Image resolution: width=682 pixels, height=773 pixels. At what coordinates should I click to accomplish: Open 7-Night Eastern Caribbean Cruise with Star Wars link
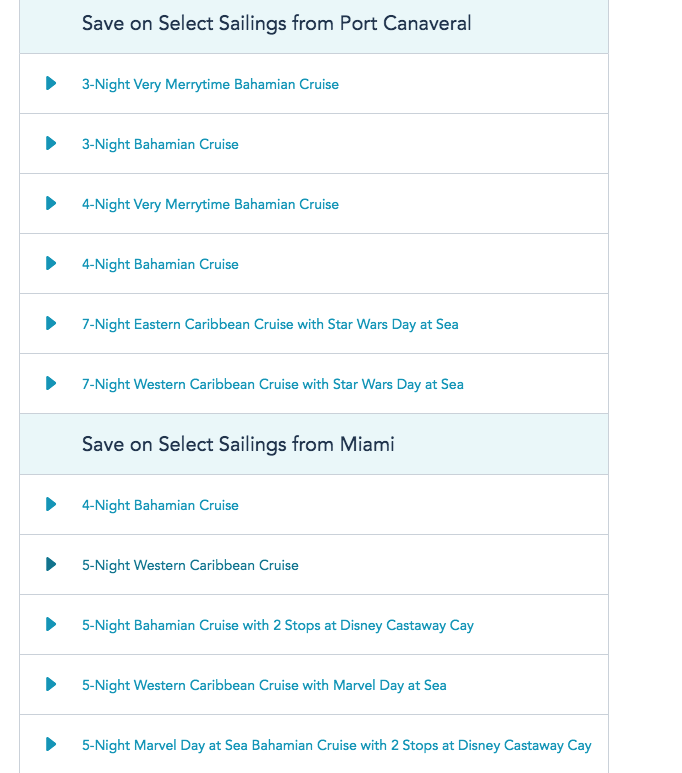pyautogui.click(x=270, y=324)
